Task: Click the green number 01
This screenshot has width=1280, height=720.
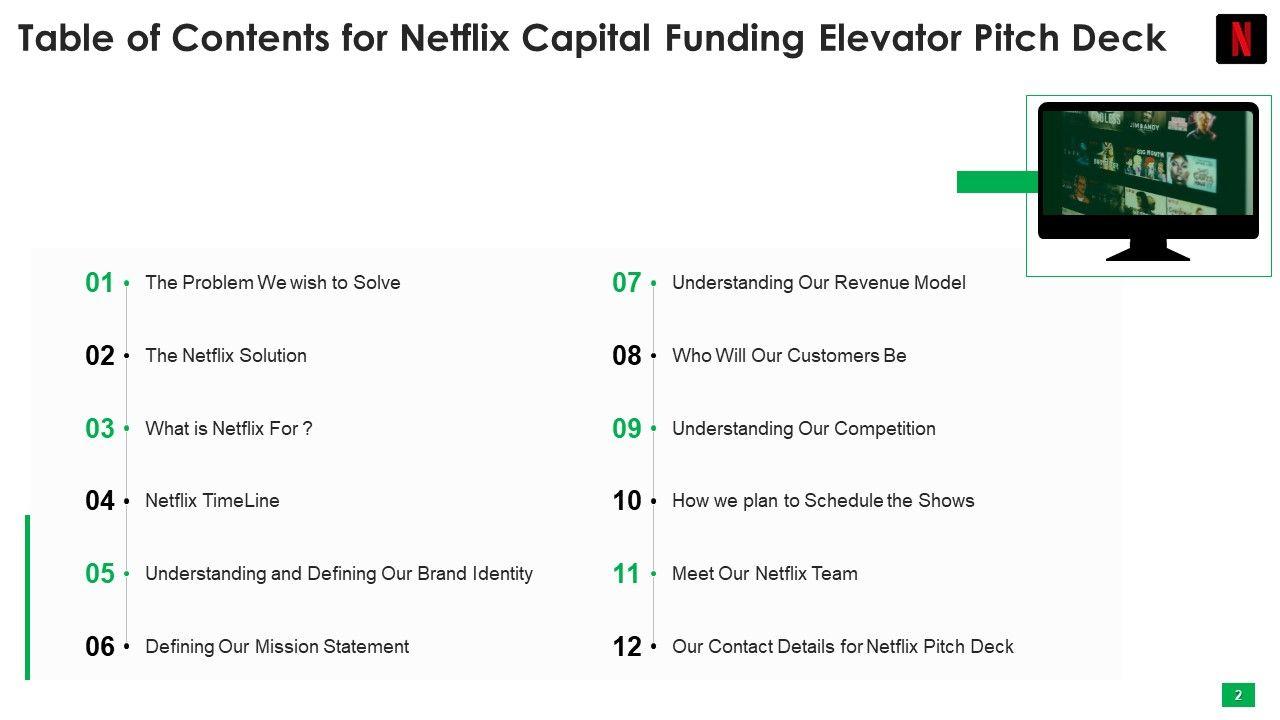Action: [x=100, y=283]
